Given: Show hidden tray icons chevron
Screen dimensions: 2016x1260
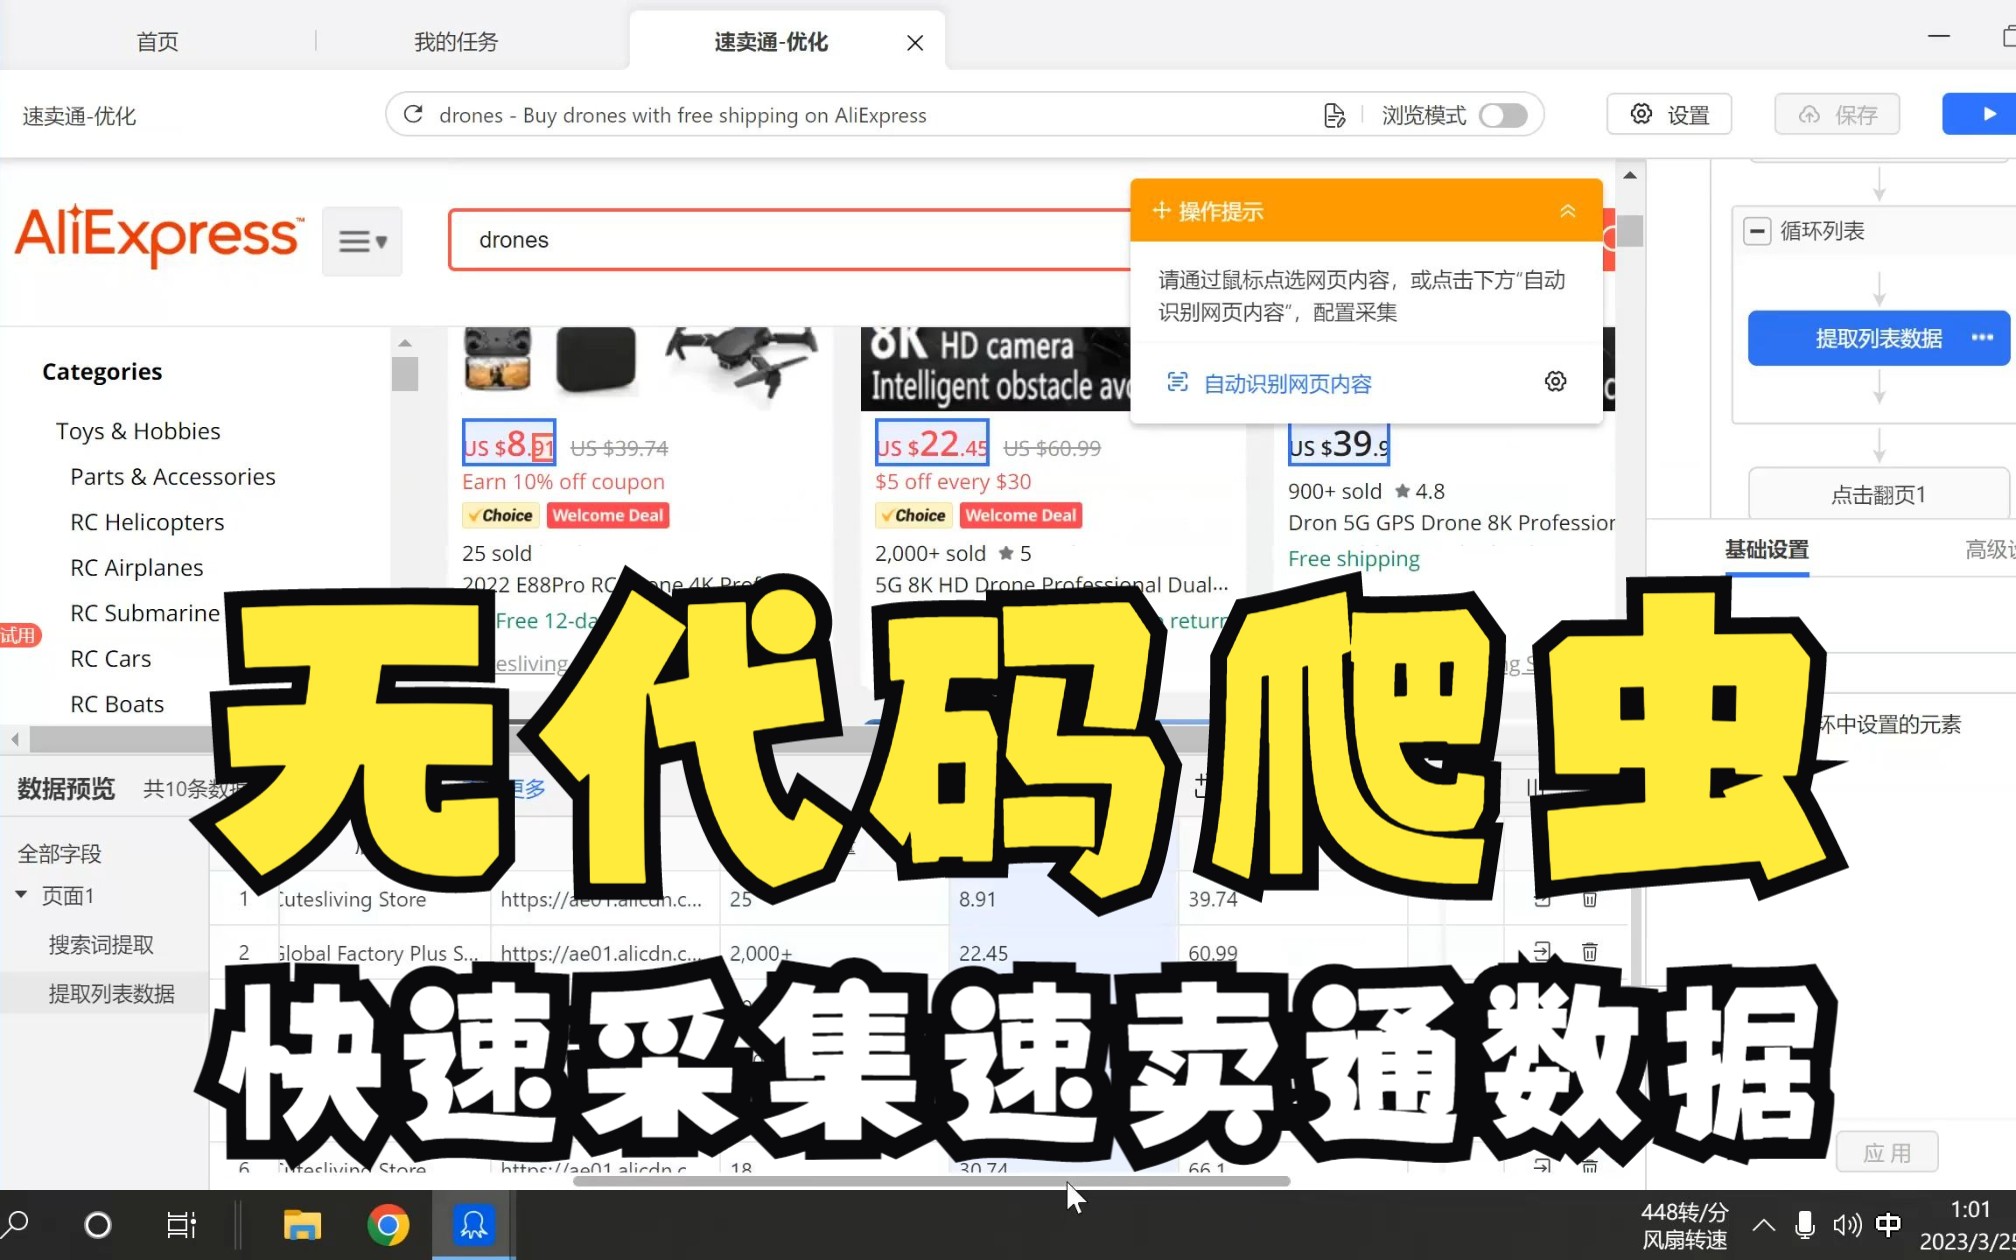Looking at the screenshot, I should pos(1763,1225).
